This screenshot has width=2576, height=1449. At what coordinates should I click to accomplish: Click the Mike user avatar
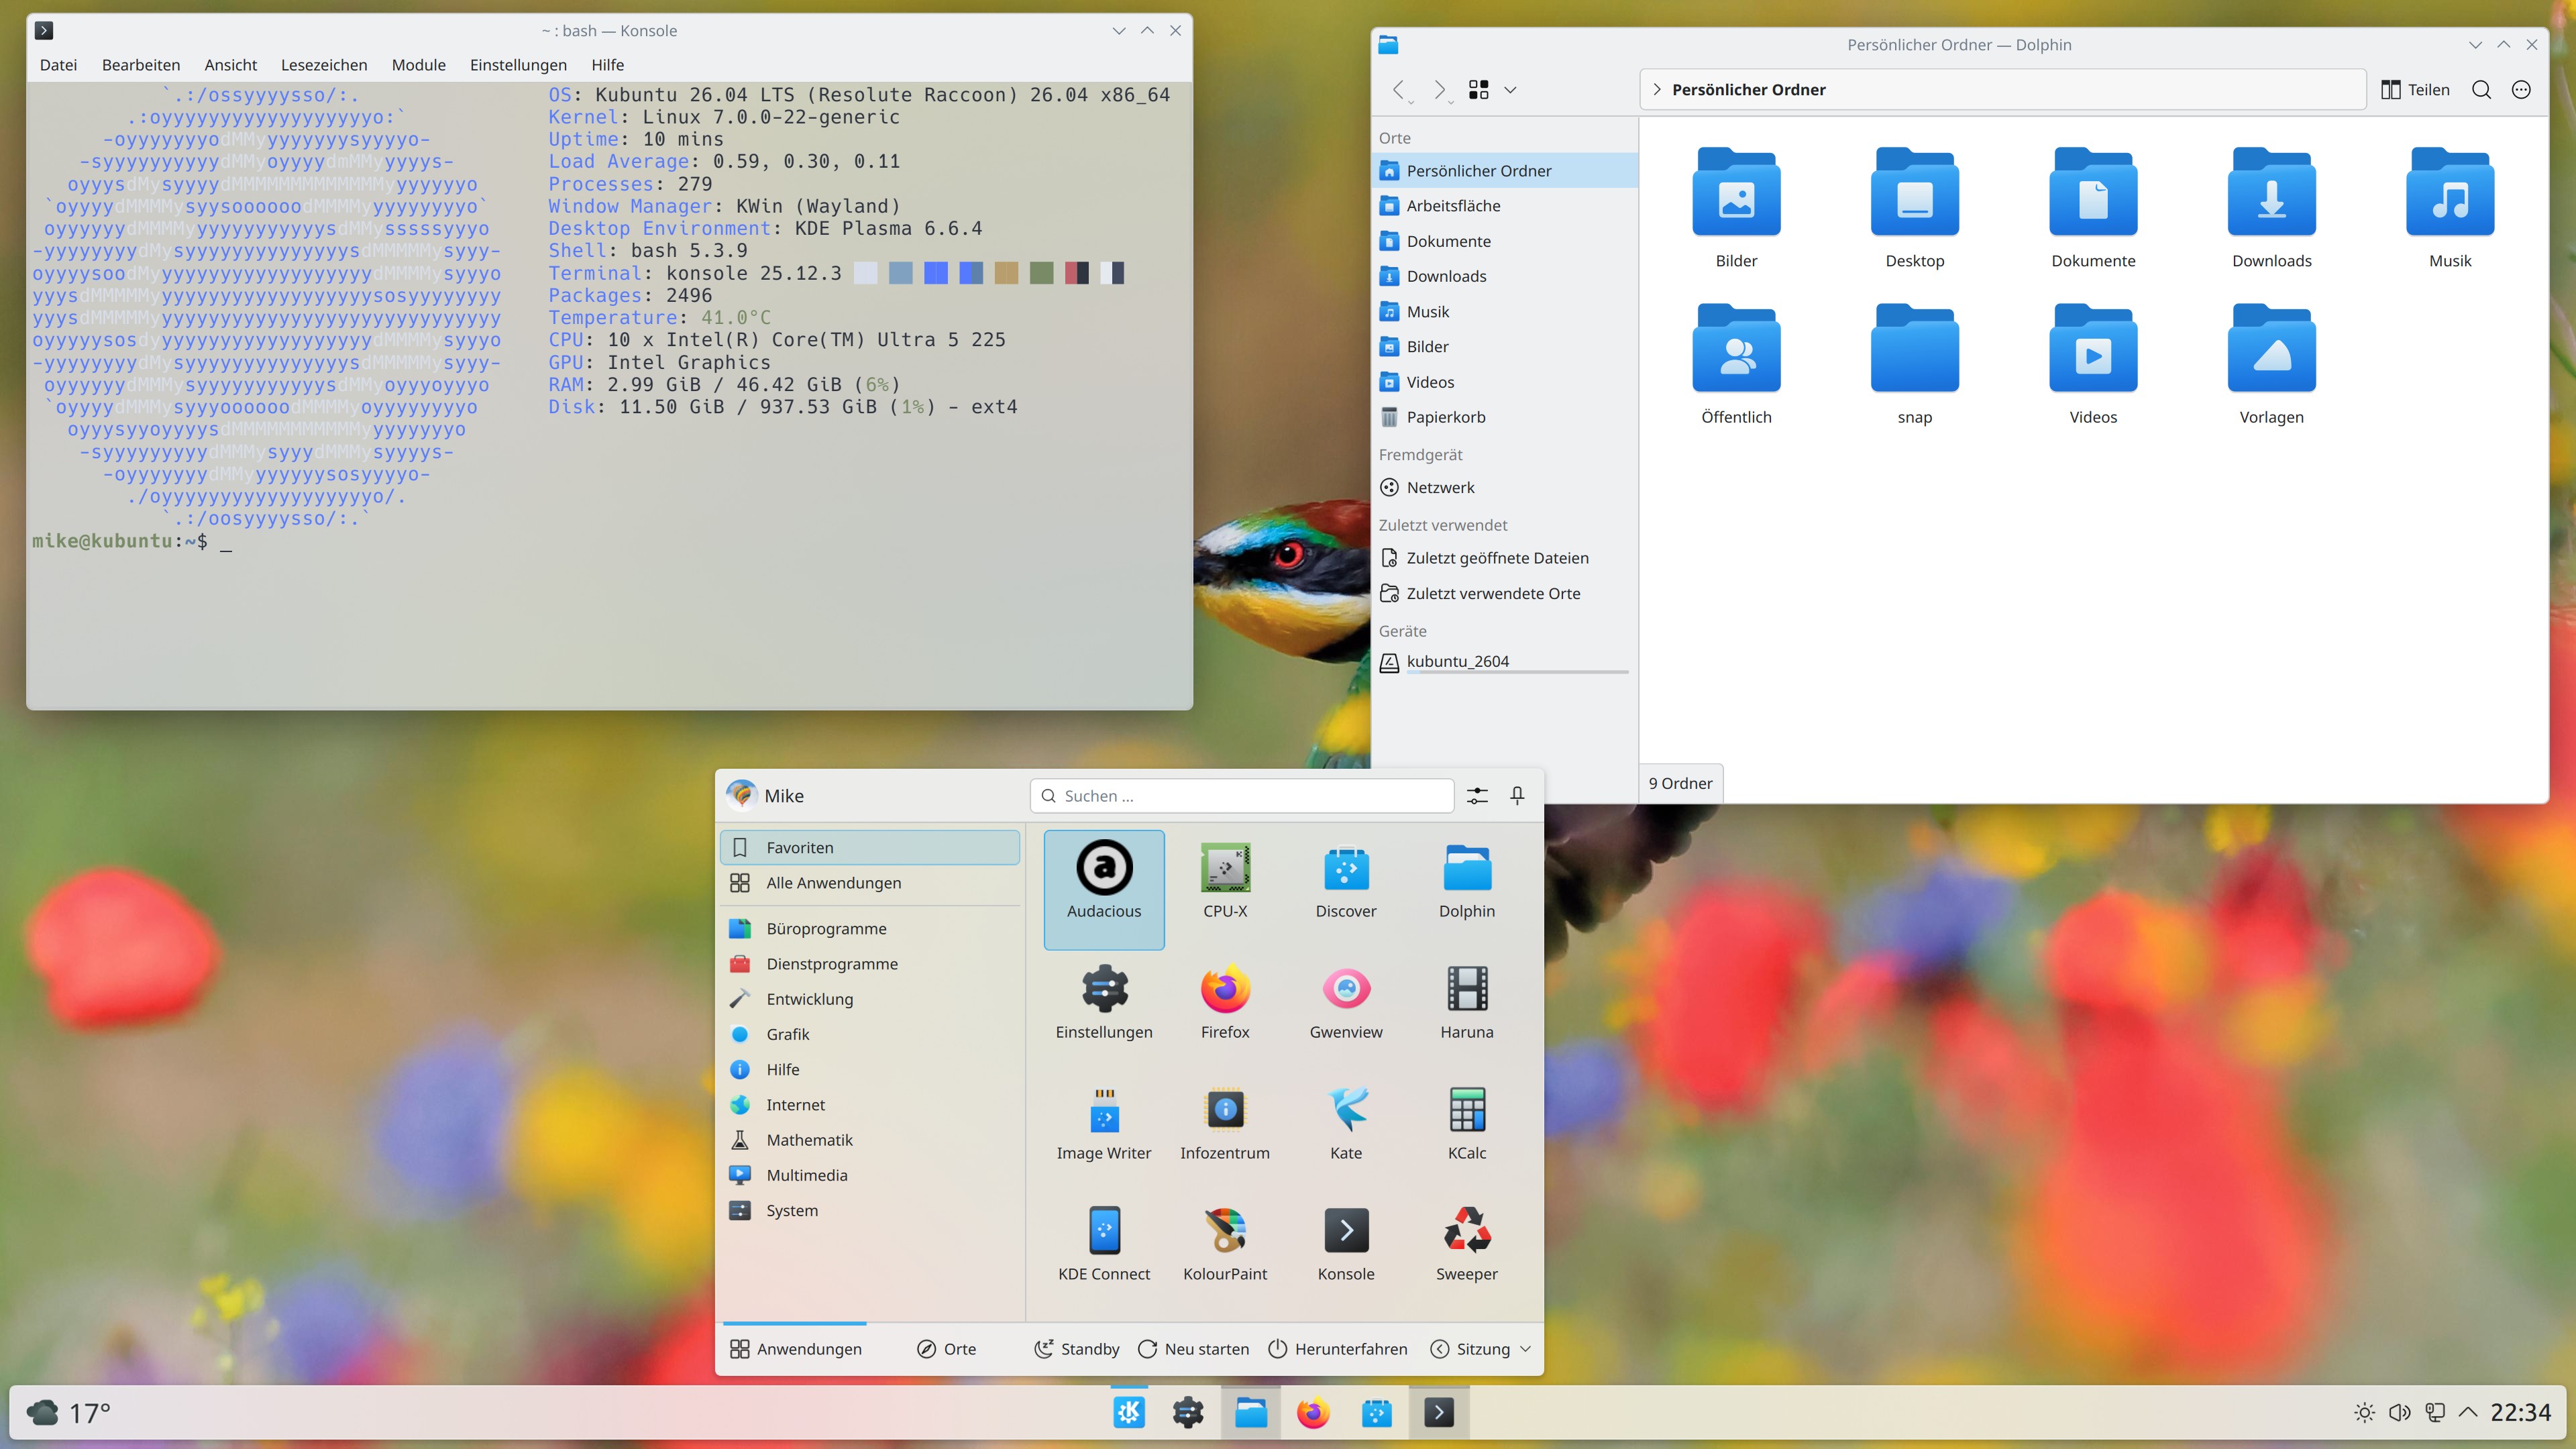(x=741, y=796)
